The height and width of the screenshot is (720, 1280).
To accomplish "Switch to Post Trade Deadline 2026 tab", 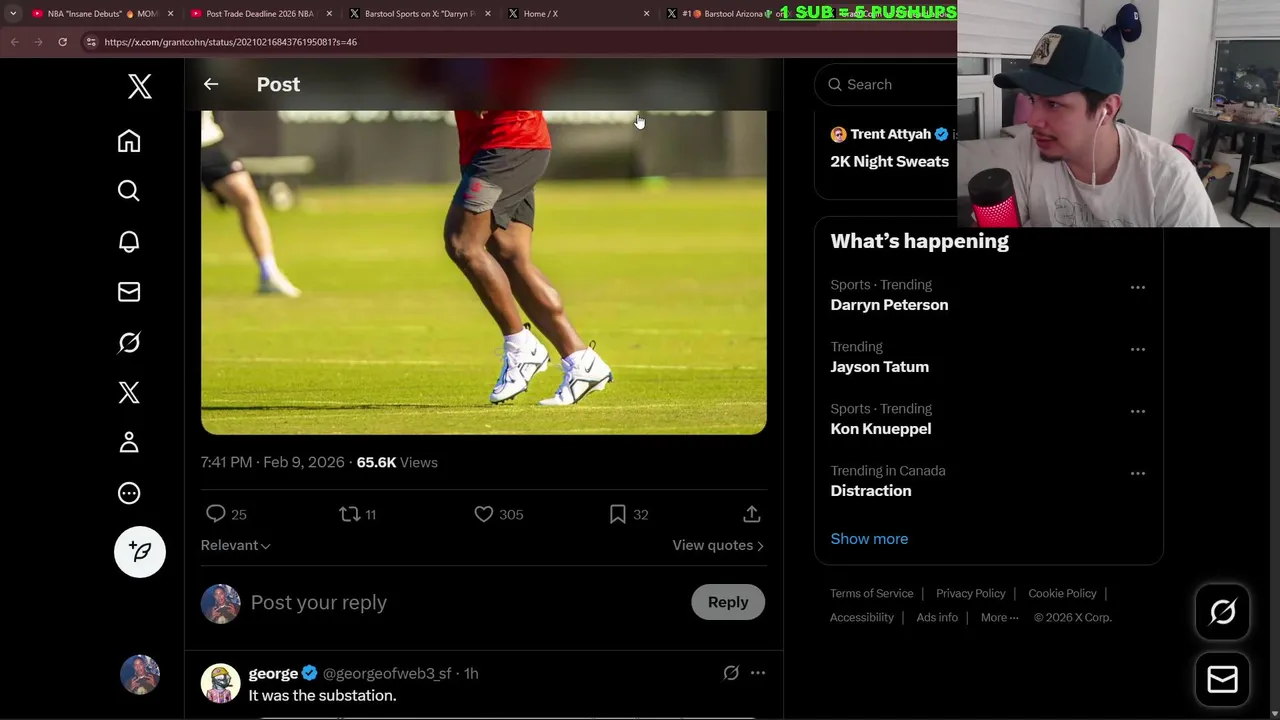I will point(259,14).
